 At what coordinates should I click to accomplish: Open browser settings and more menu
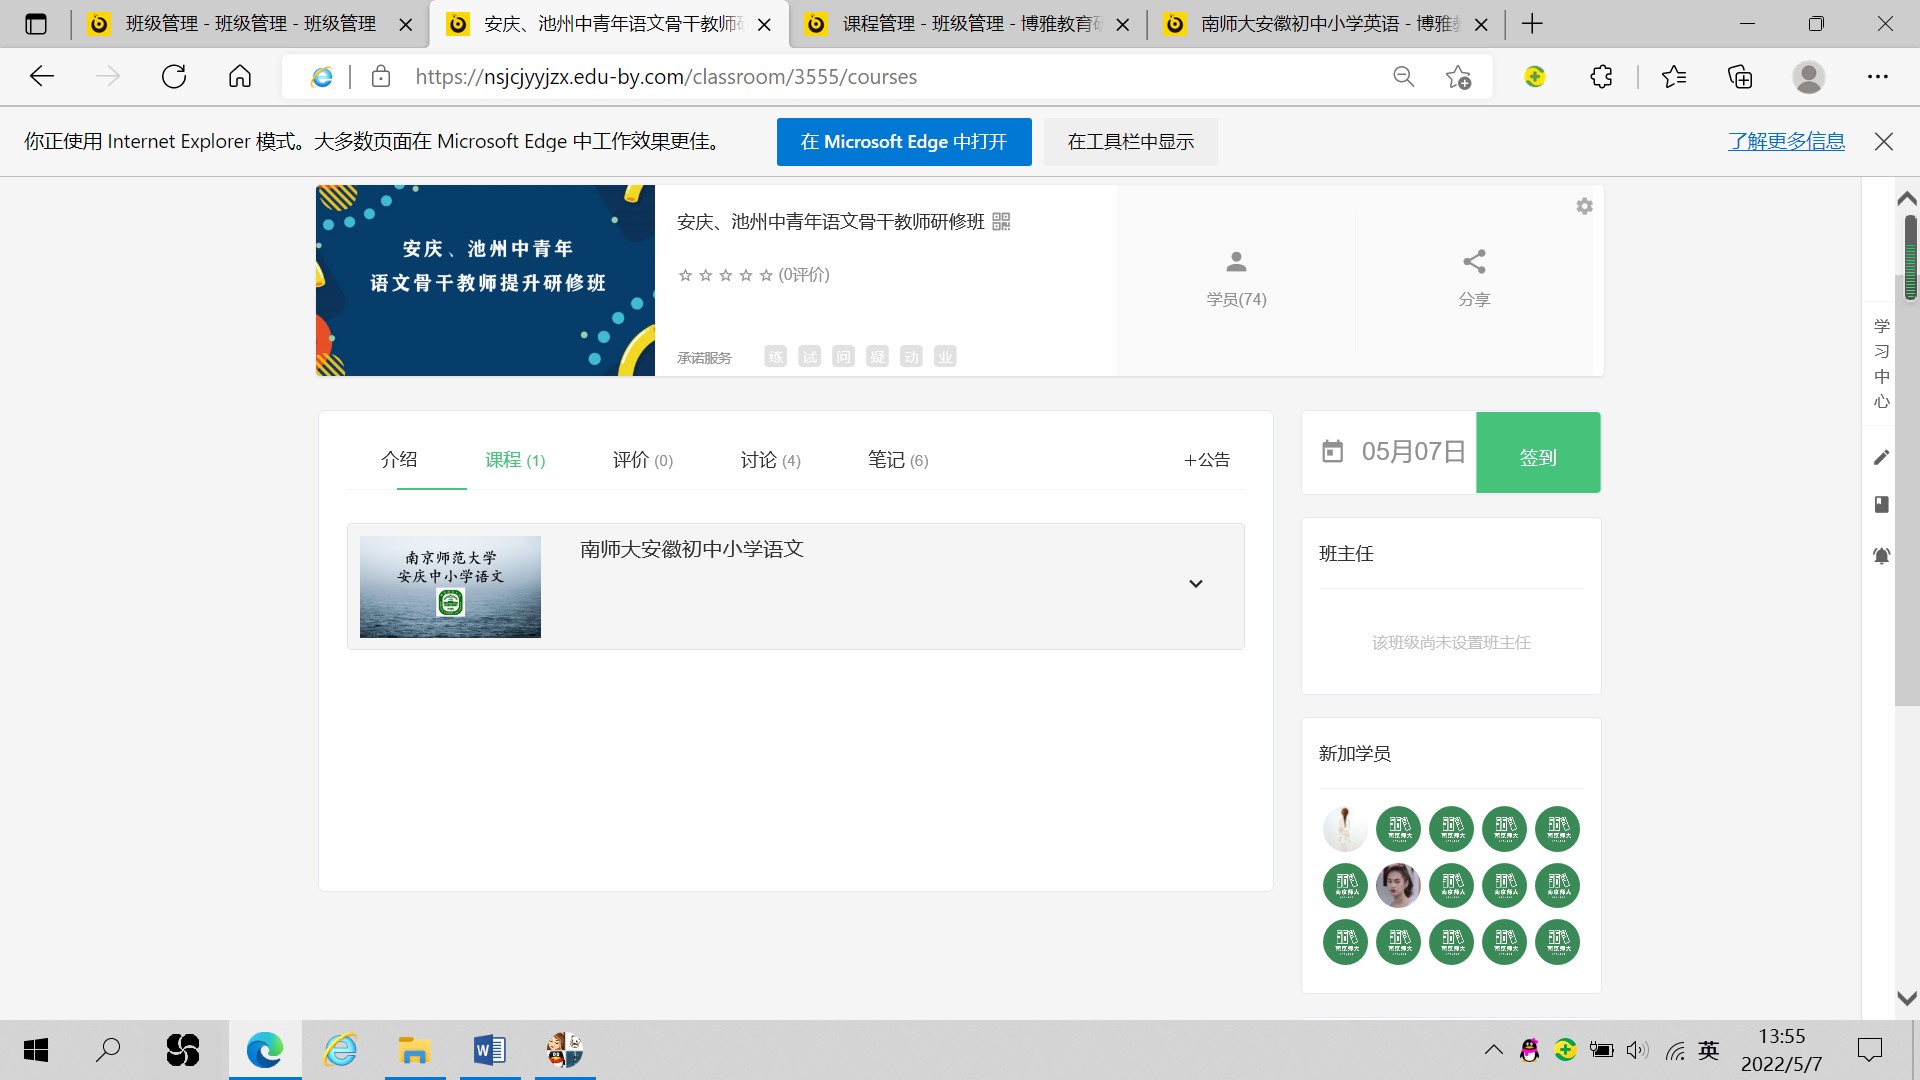coord(1877,77)
